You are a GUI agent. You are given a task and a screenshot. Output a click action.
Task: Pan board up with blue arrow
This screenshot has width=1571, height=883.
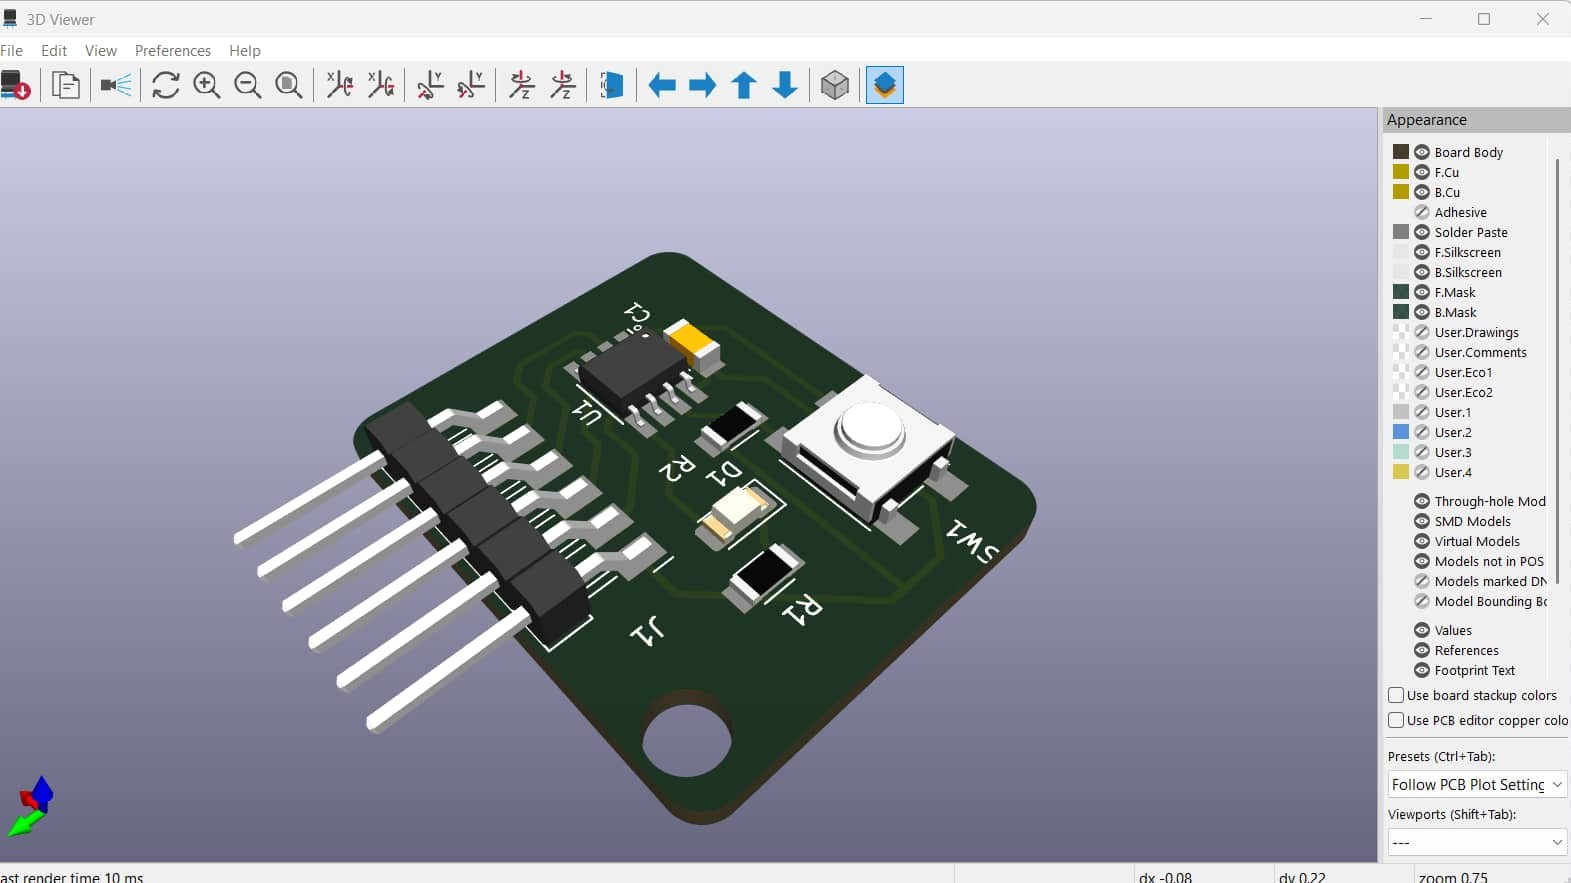[744, 85]
